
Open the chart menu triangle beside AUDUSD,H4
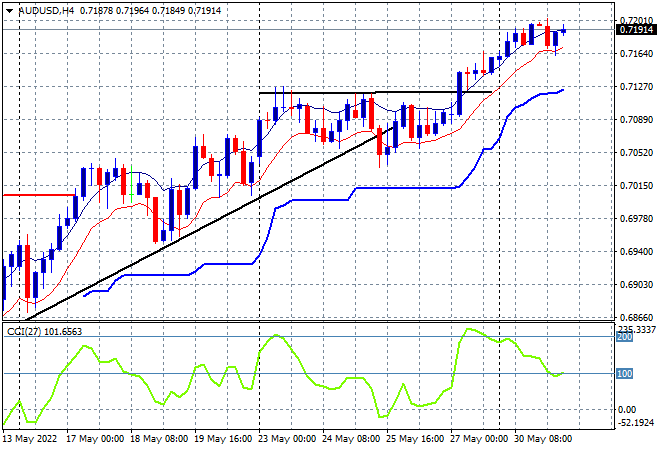(x=9, y=11)
